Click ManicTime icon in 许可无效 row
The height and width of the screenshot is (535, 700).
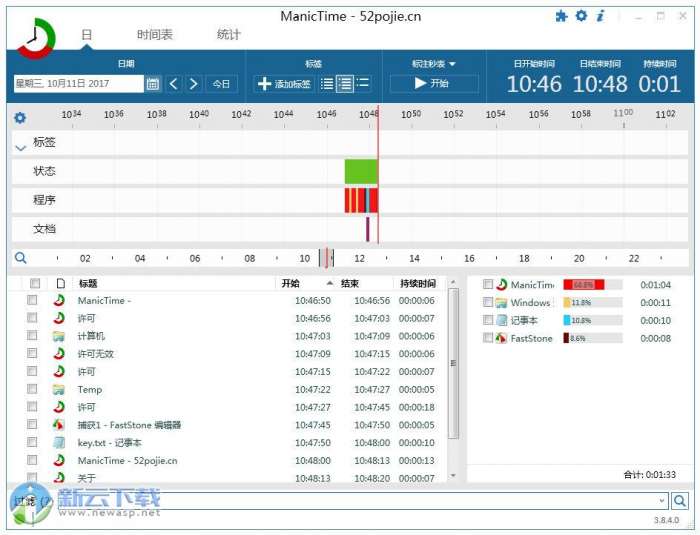[x=59, y=353]
